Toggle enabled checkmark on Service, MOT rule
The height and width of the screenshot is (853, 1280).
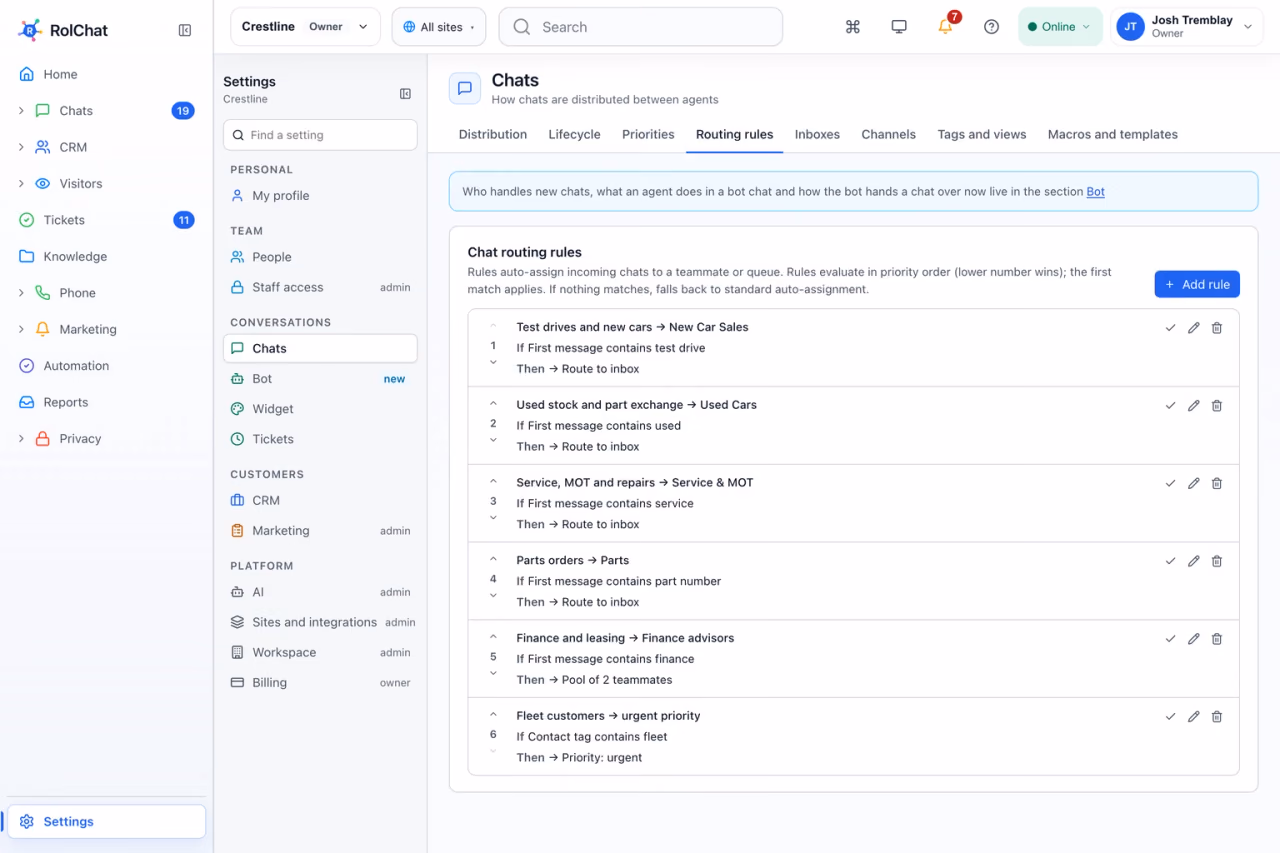pyautogui.click(x=1170, y=483)
